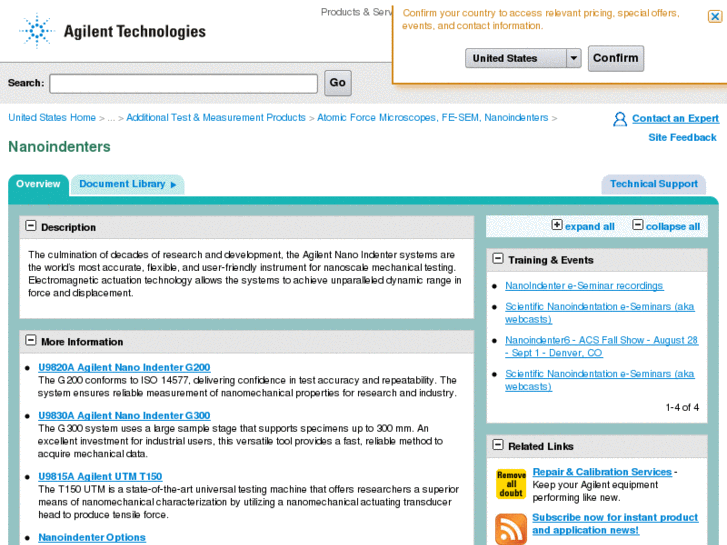Open the United States country dropdown
This screenshot has width=727, height=545.
click(523, 58)
